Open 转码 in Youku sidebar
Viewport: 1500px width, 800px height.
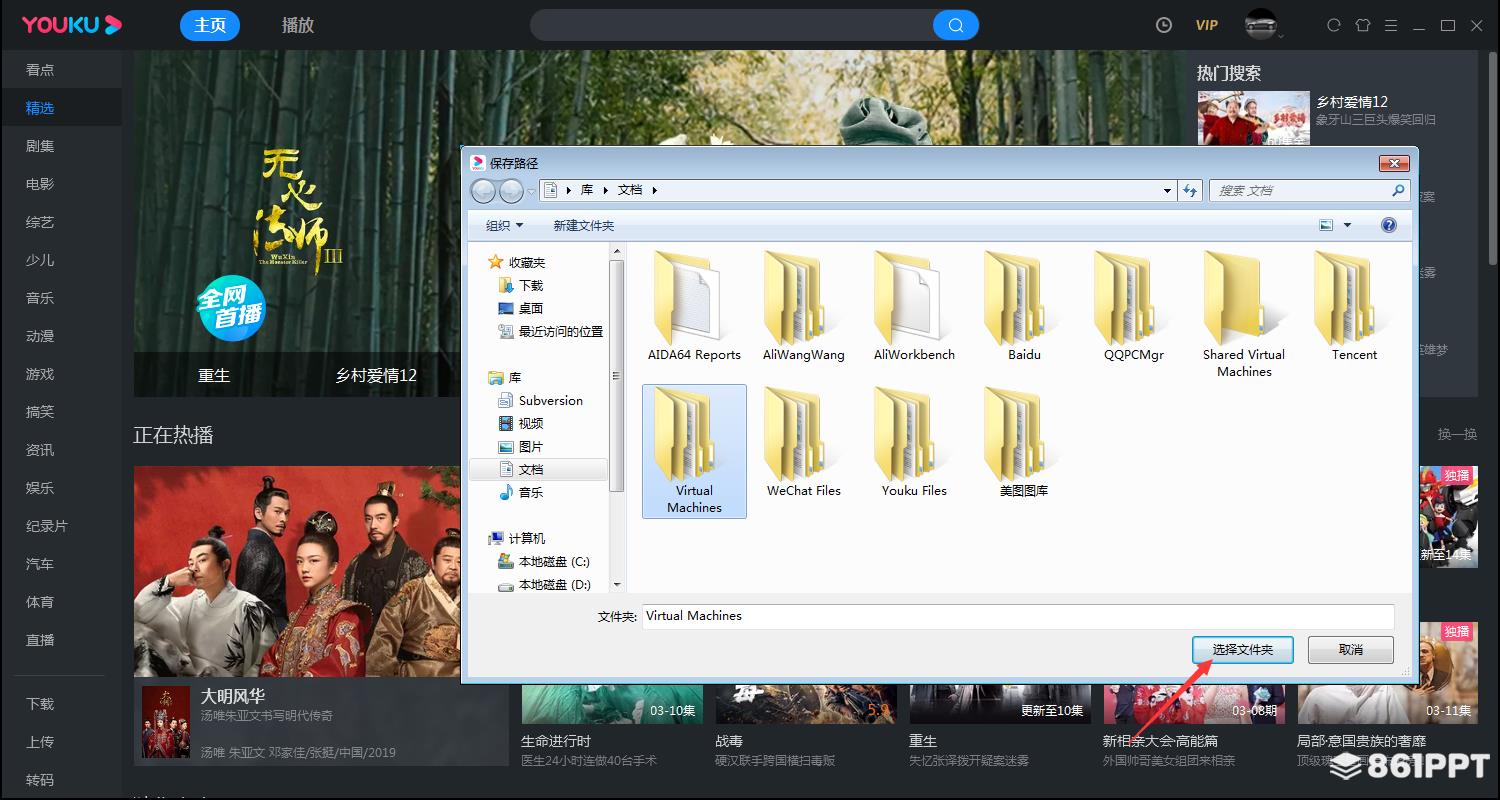[40, 780]
